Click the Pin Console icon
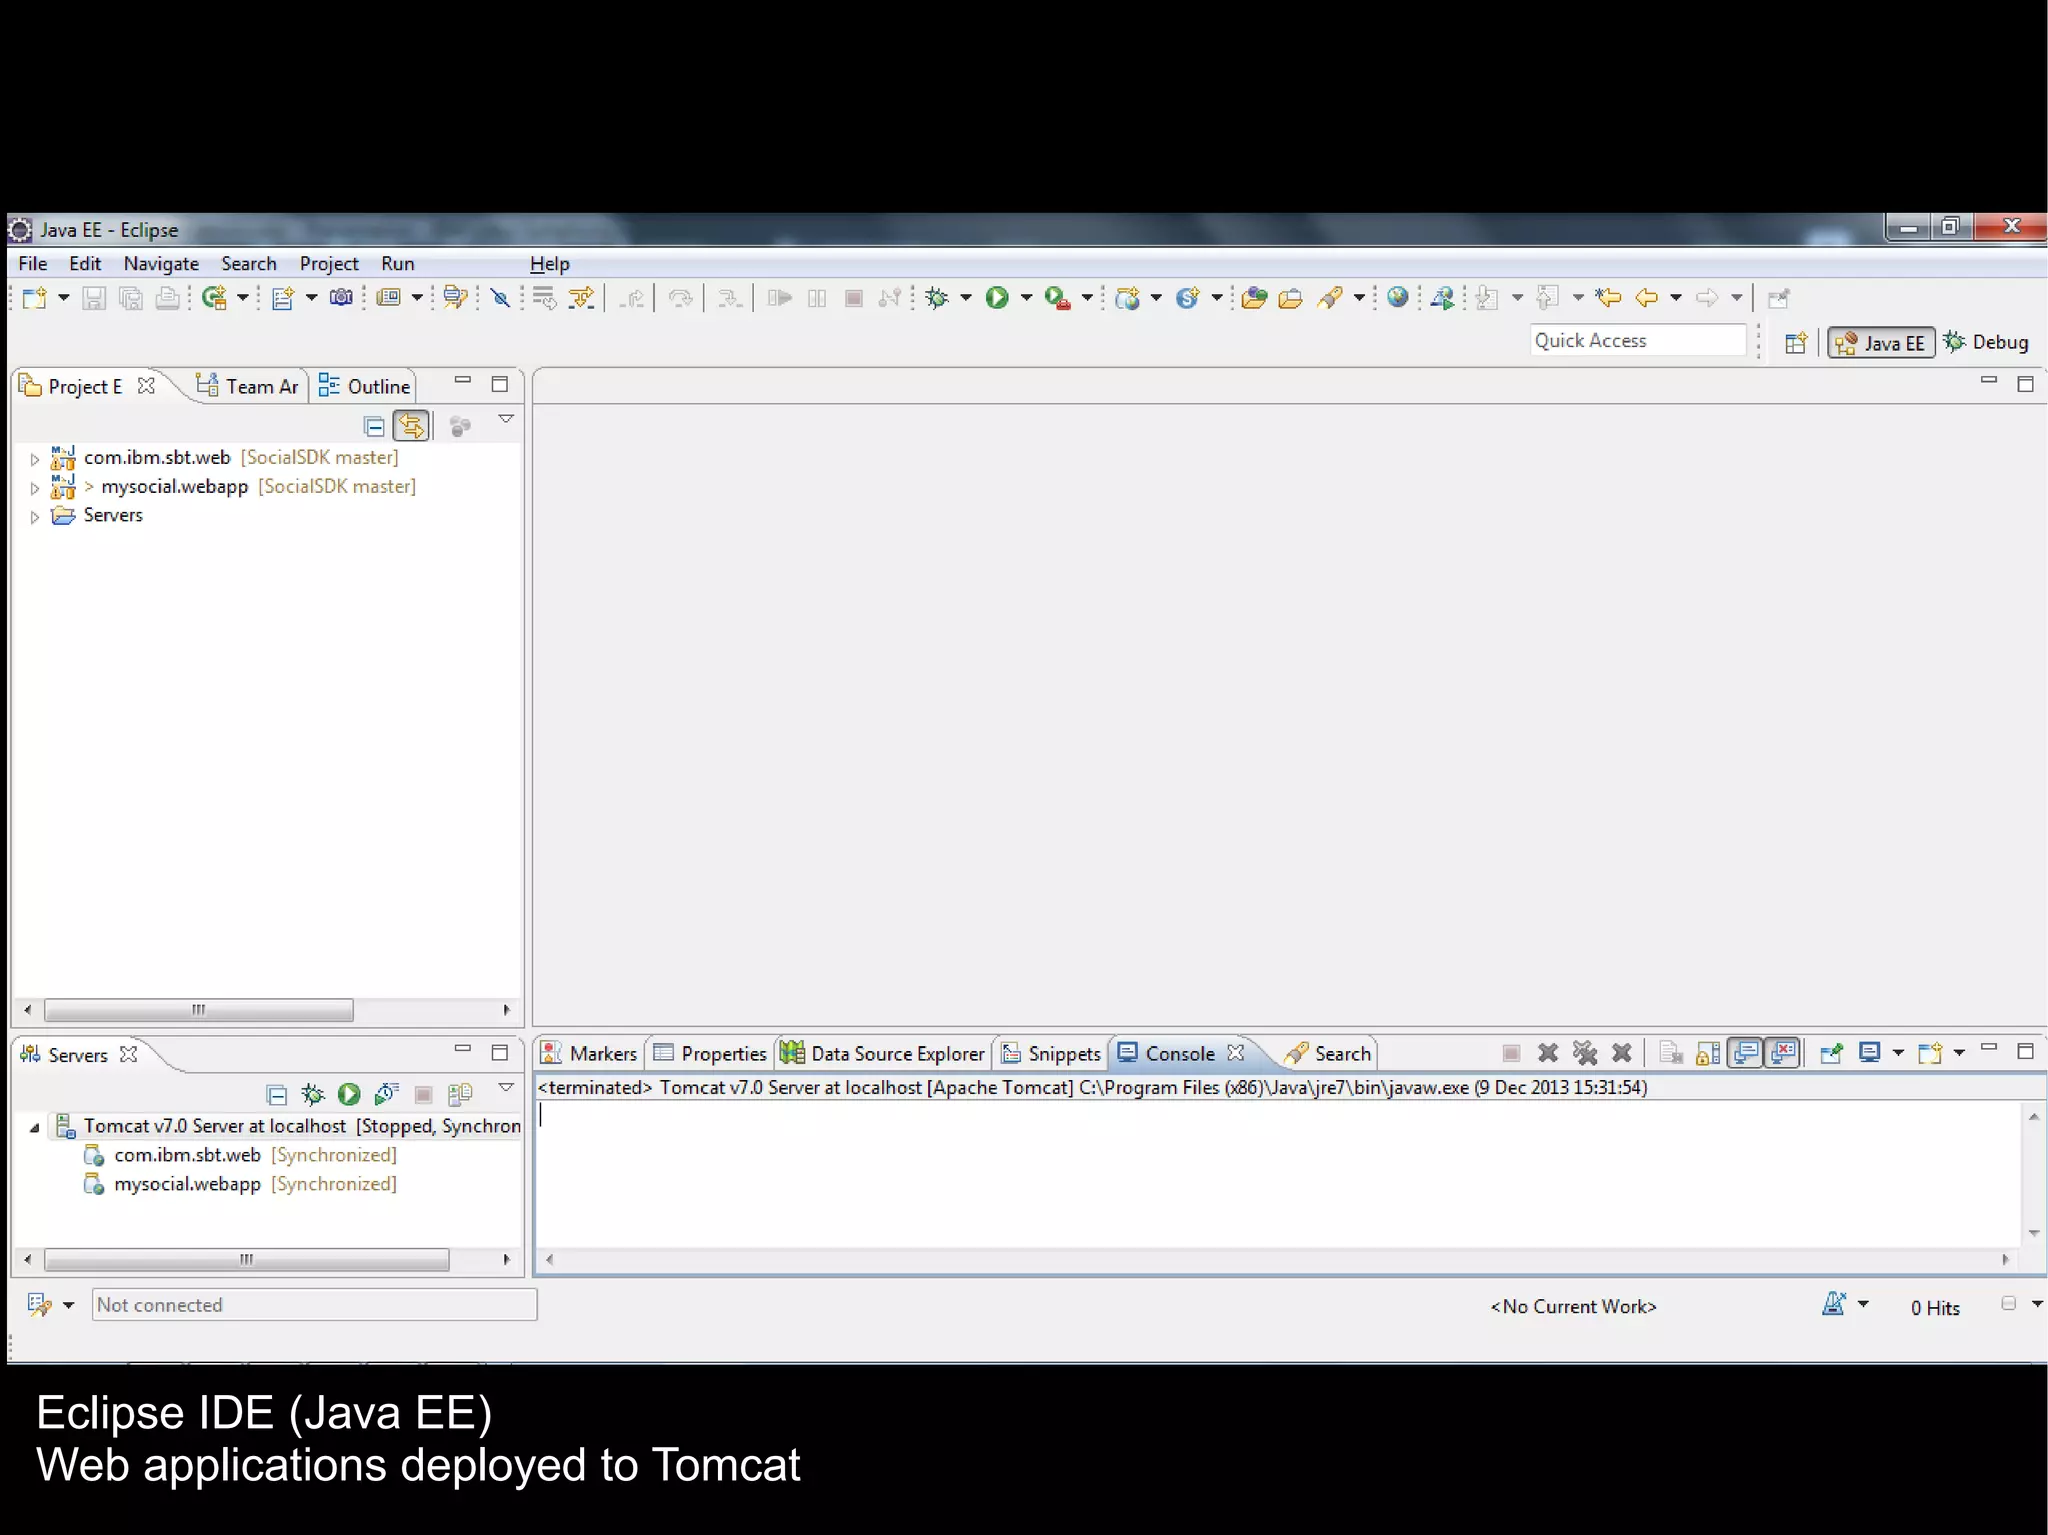 point(1831,1053)
